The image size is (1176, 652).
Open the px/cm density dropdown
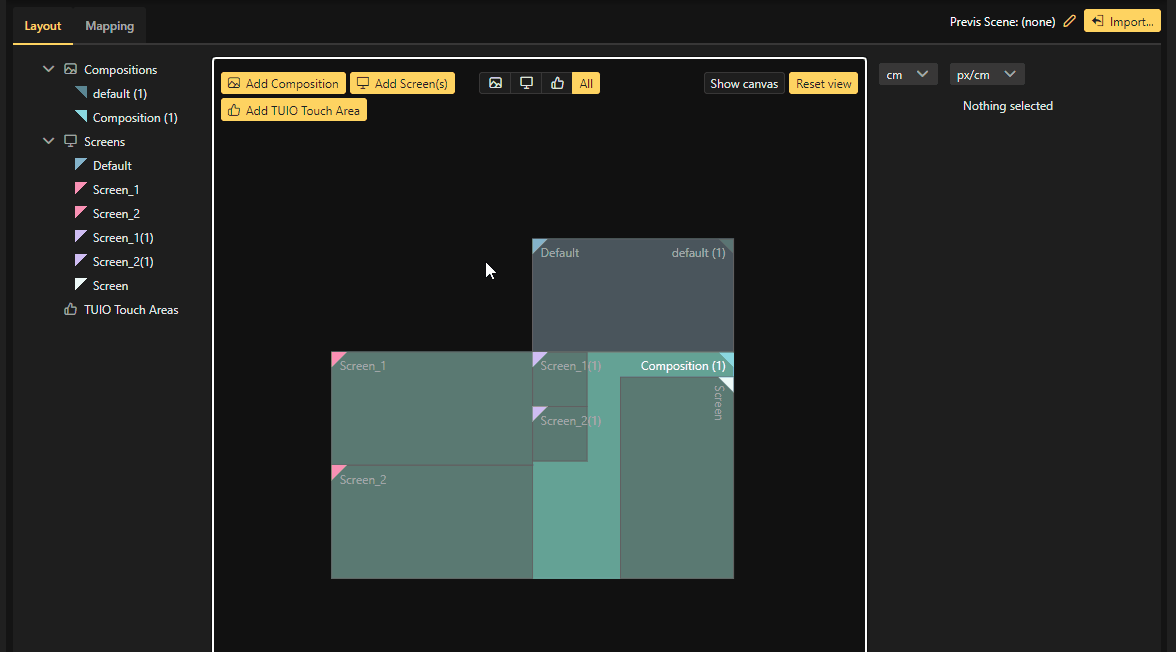(x=986, y=74)
